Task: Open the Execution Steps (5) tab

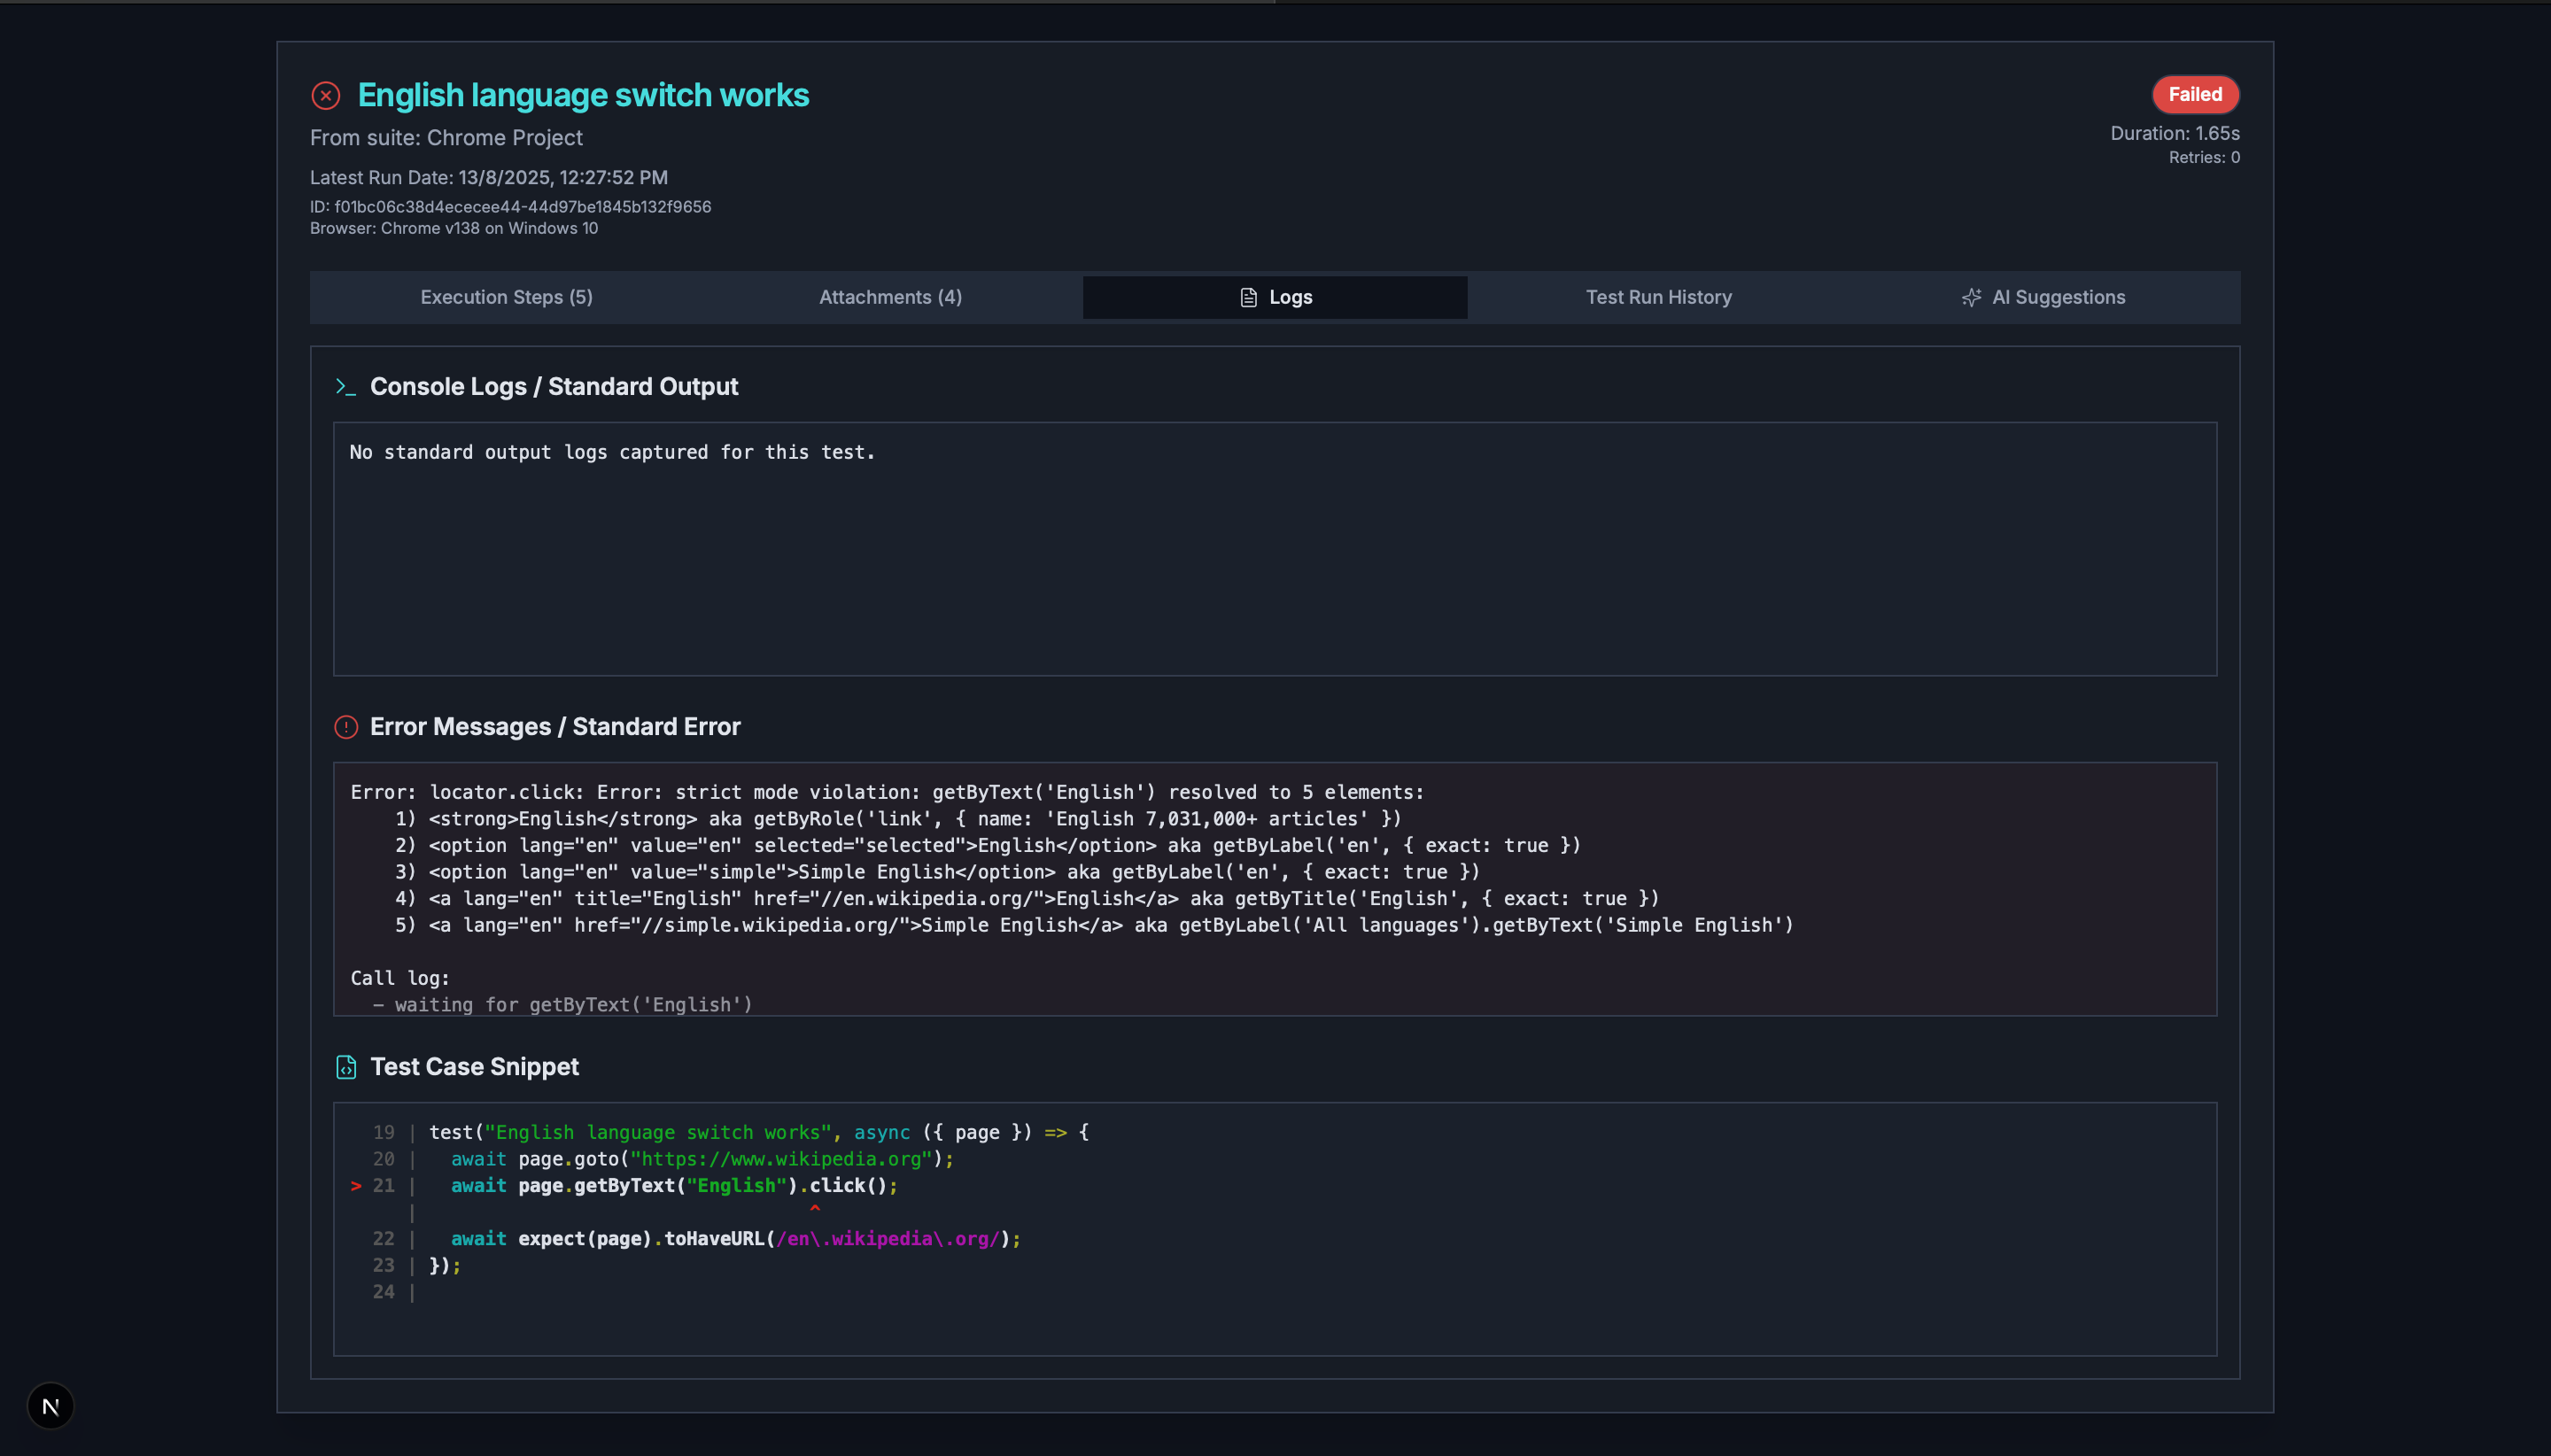Action: point(506,297)
